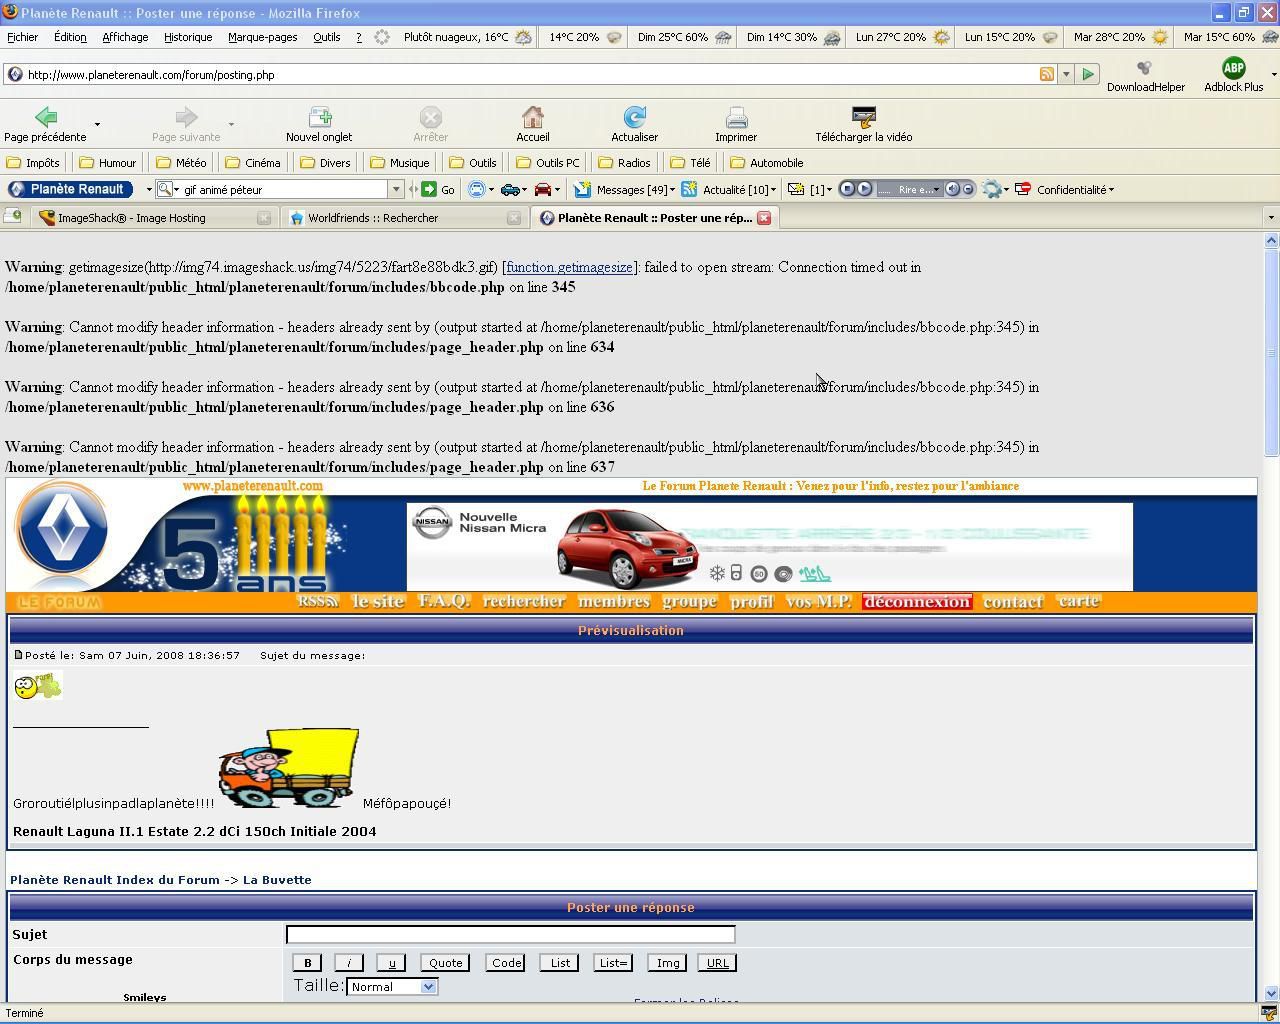1280x1024 pixels.
Task: Click RSS feed icon in address bar
Action: [x=1047, y=74]
